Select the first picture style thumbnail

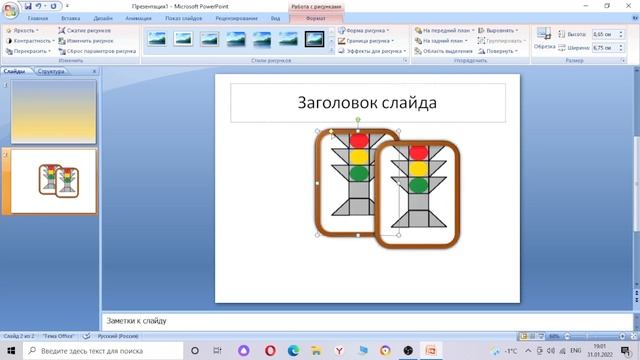(157, 39)
